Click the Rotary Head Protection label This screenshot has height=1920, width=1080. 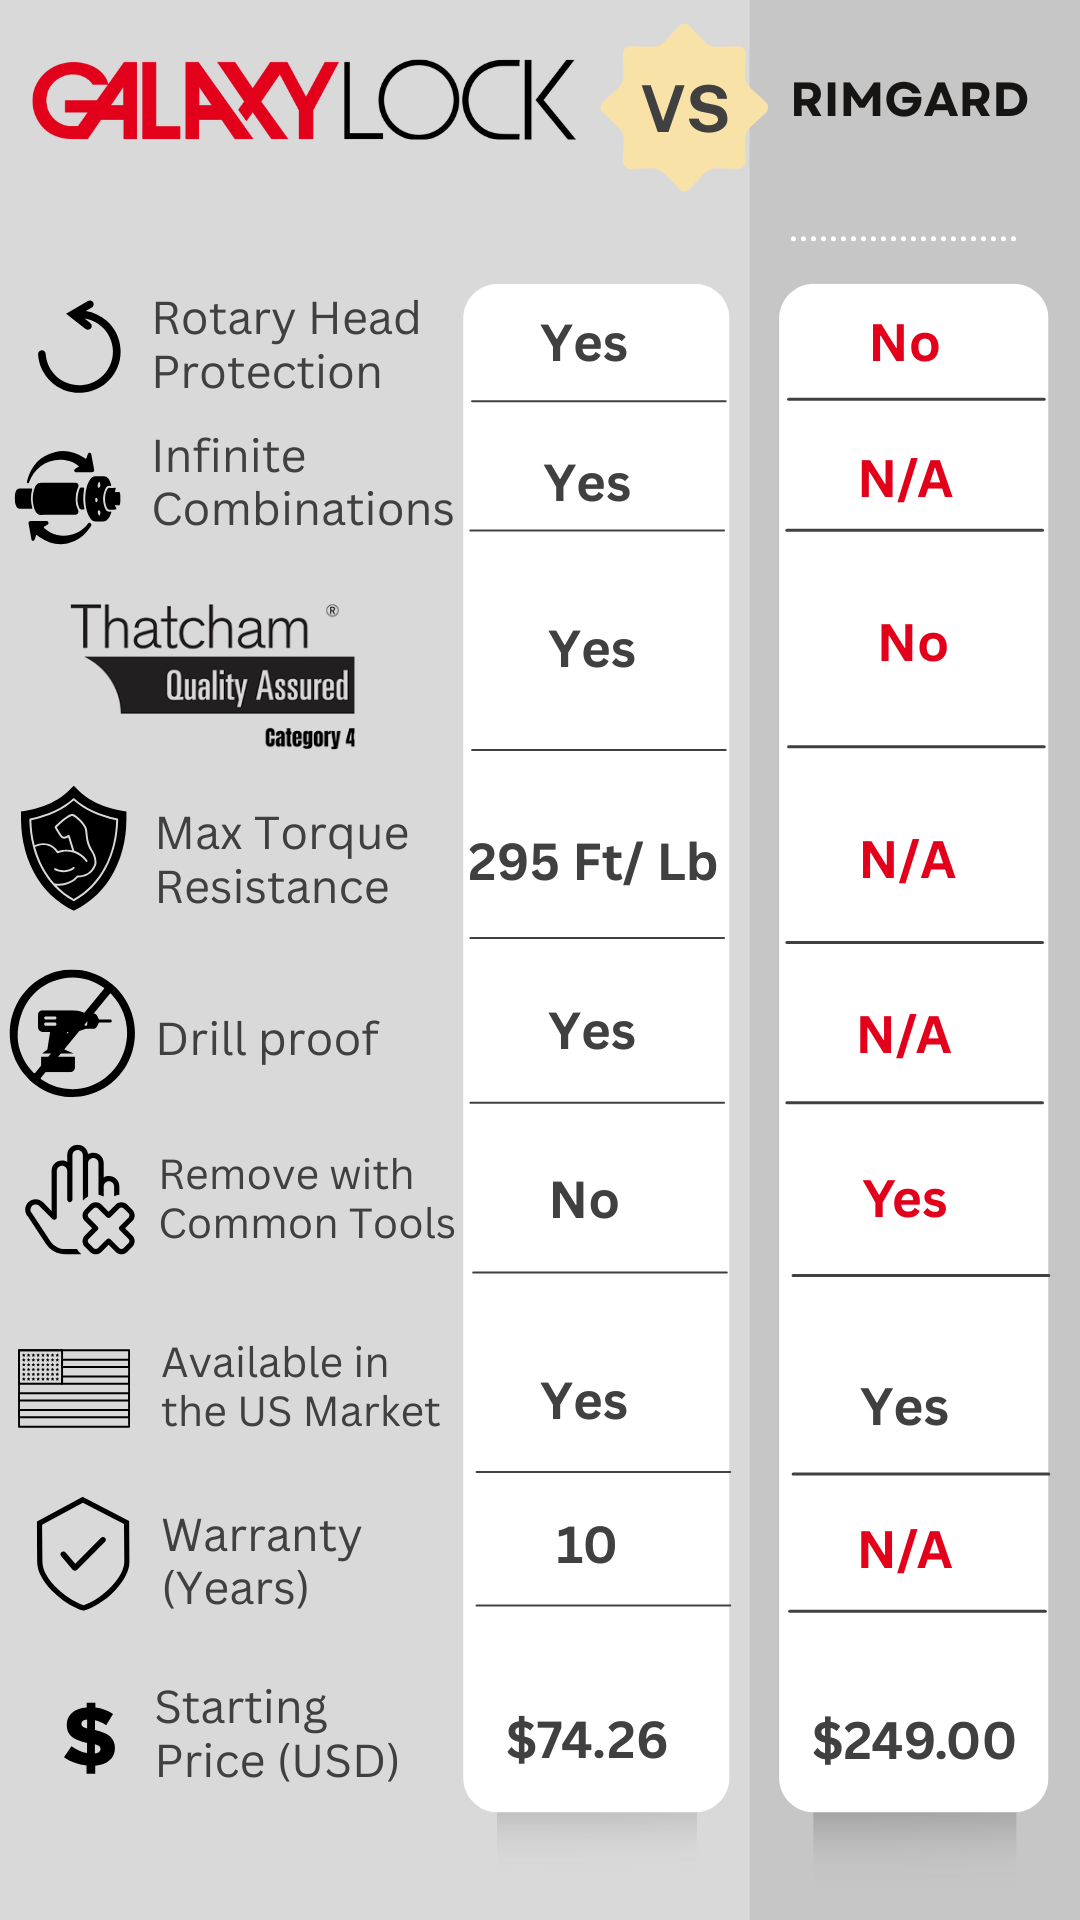click(286, 345)
